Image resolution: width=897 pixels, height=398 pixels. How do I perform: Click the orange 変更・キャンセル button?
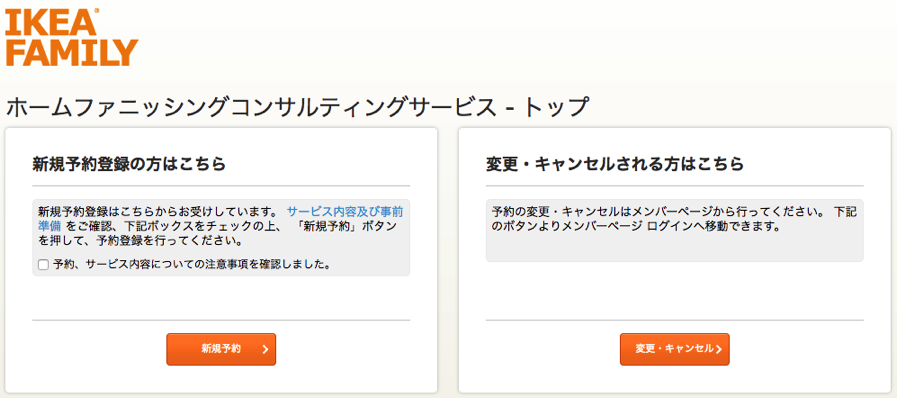pyautogui.click(x=674, y=349)
